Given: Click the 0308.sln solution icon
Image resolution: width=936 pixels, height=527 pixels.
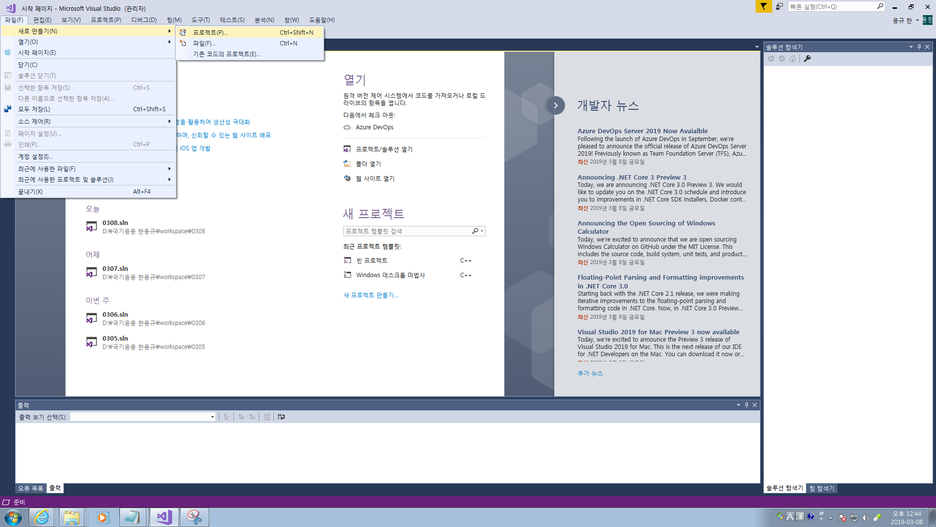Looking at the screenshot, I should 91,227.
